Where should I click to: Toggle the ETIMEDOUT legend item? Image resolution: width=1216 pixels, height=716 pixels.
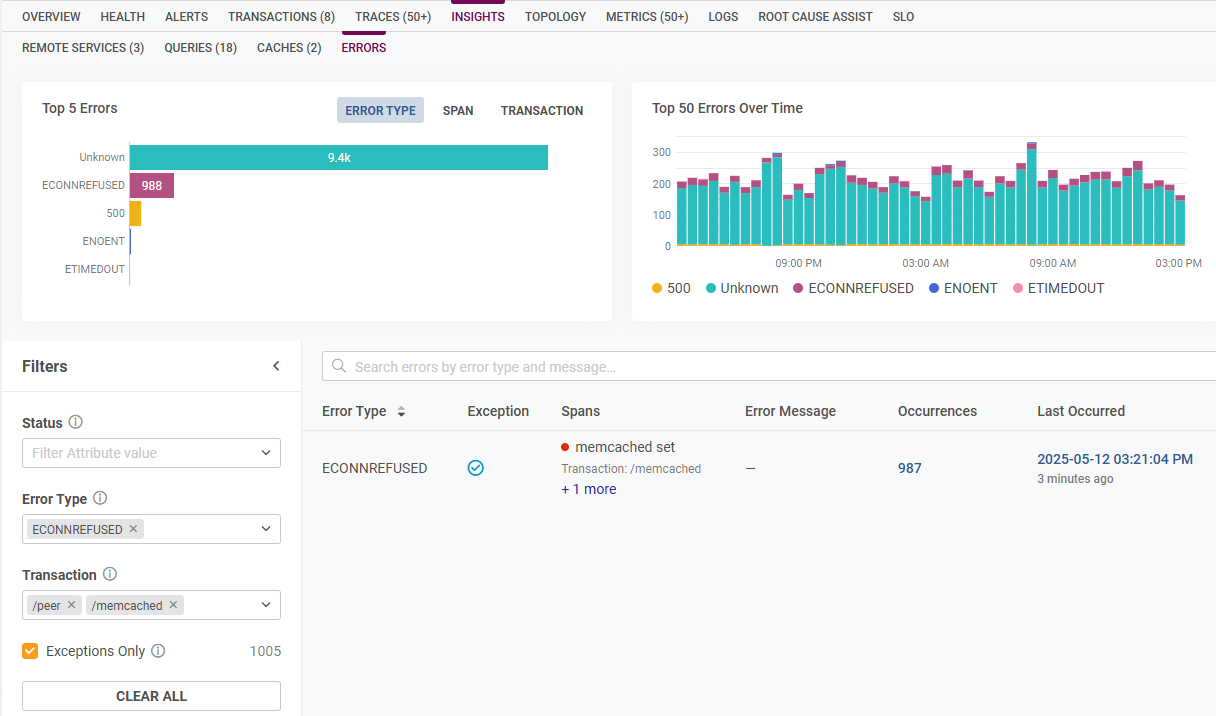click(1059, 288)
